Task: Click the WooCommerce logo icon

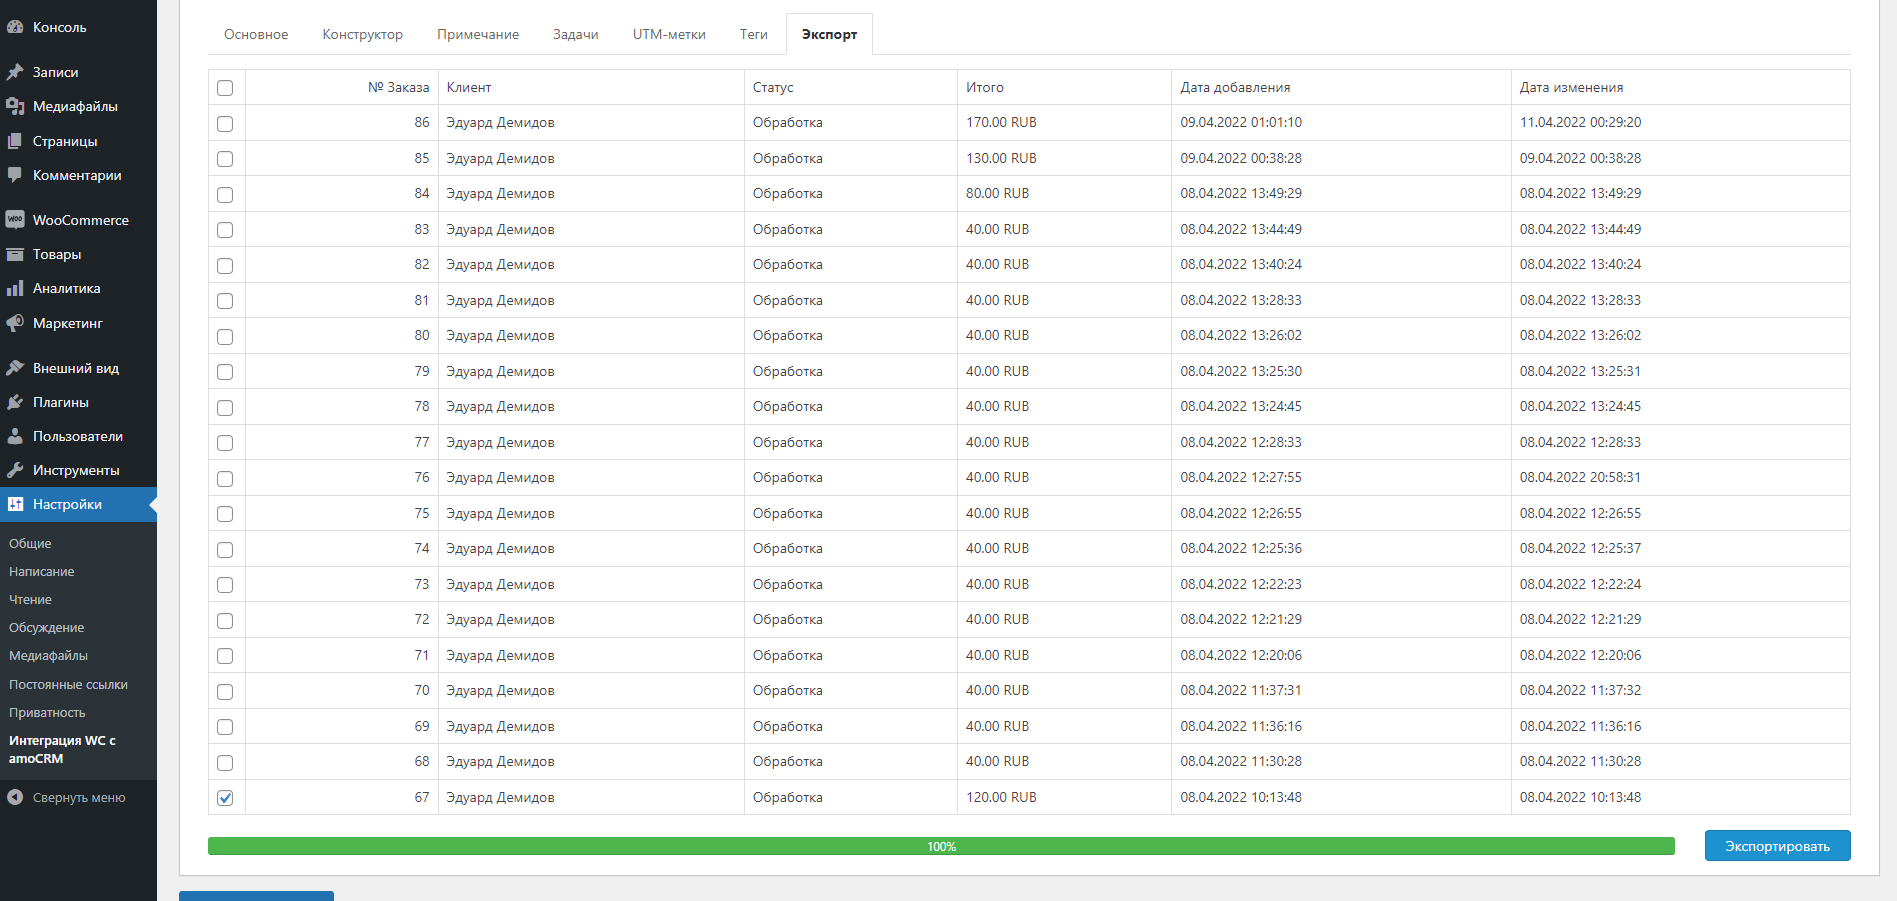Action: (15, 220)
